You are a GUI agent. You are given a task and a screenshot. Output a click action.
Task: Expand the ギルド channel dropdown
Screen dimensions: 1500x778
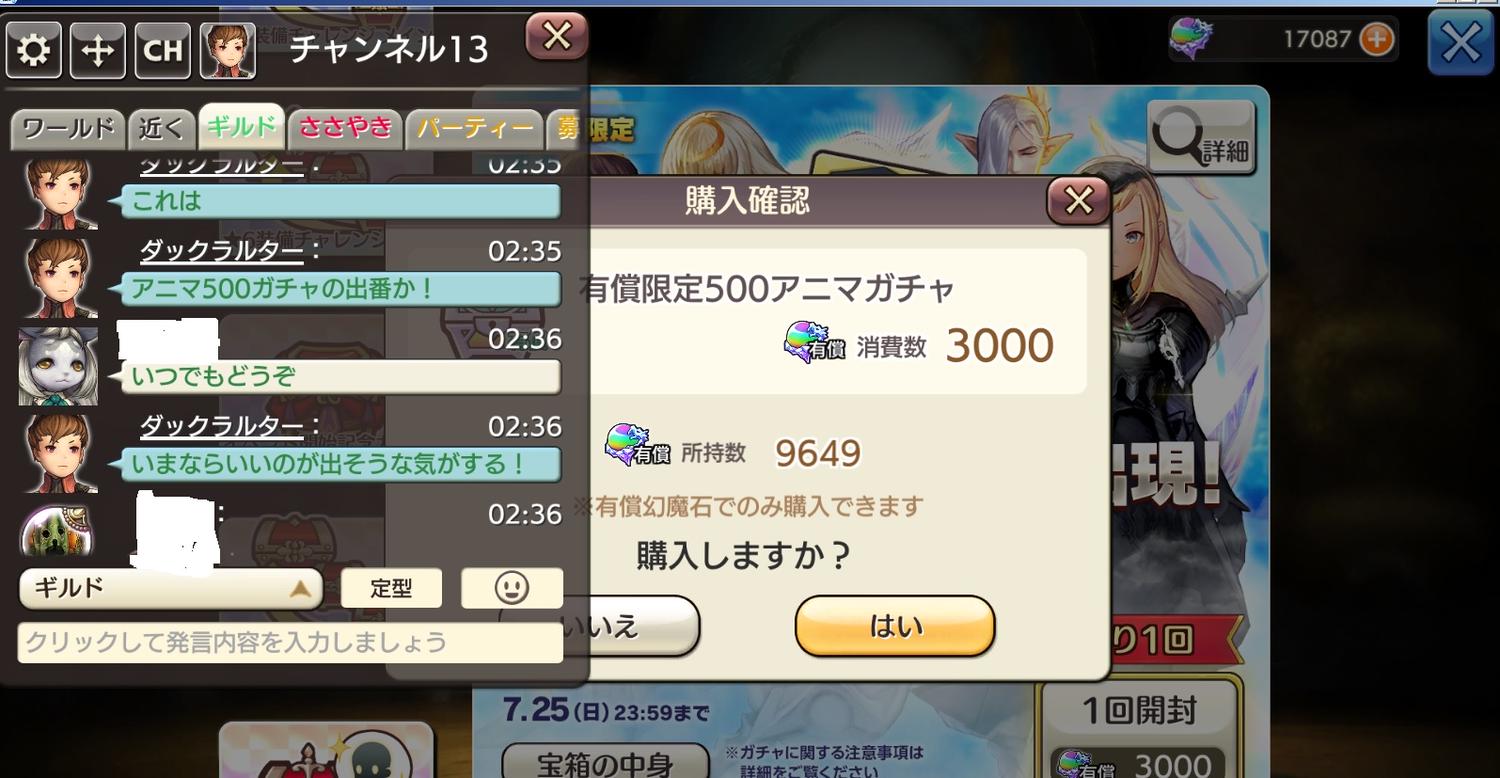point(171,588)
